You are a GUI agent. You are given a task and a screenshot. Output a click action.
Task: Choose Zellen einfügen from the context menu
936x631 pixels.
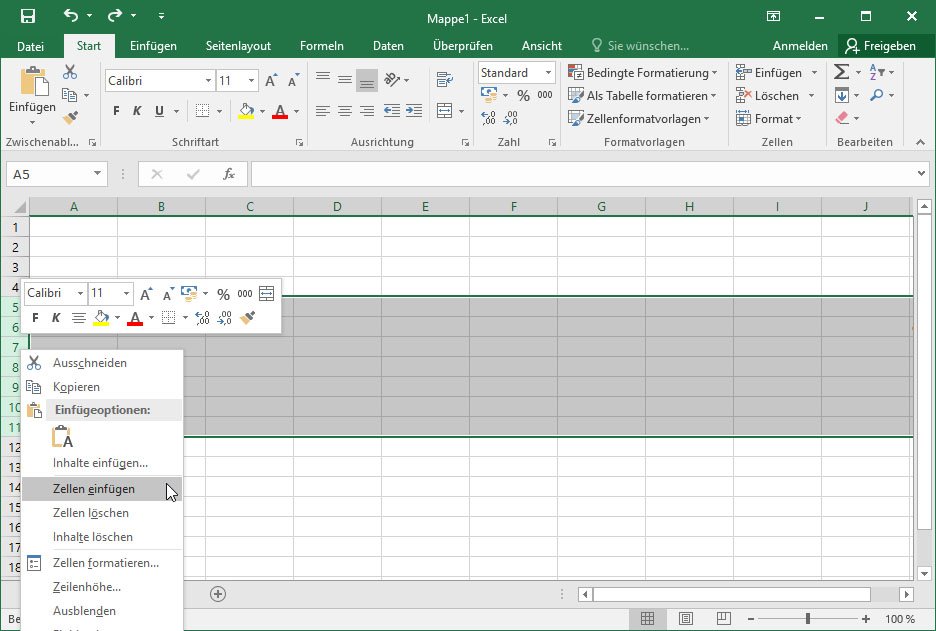pyautogui.click(x=95, y=489)
